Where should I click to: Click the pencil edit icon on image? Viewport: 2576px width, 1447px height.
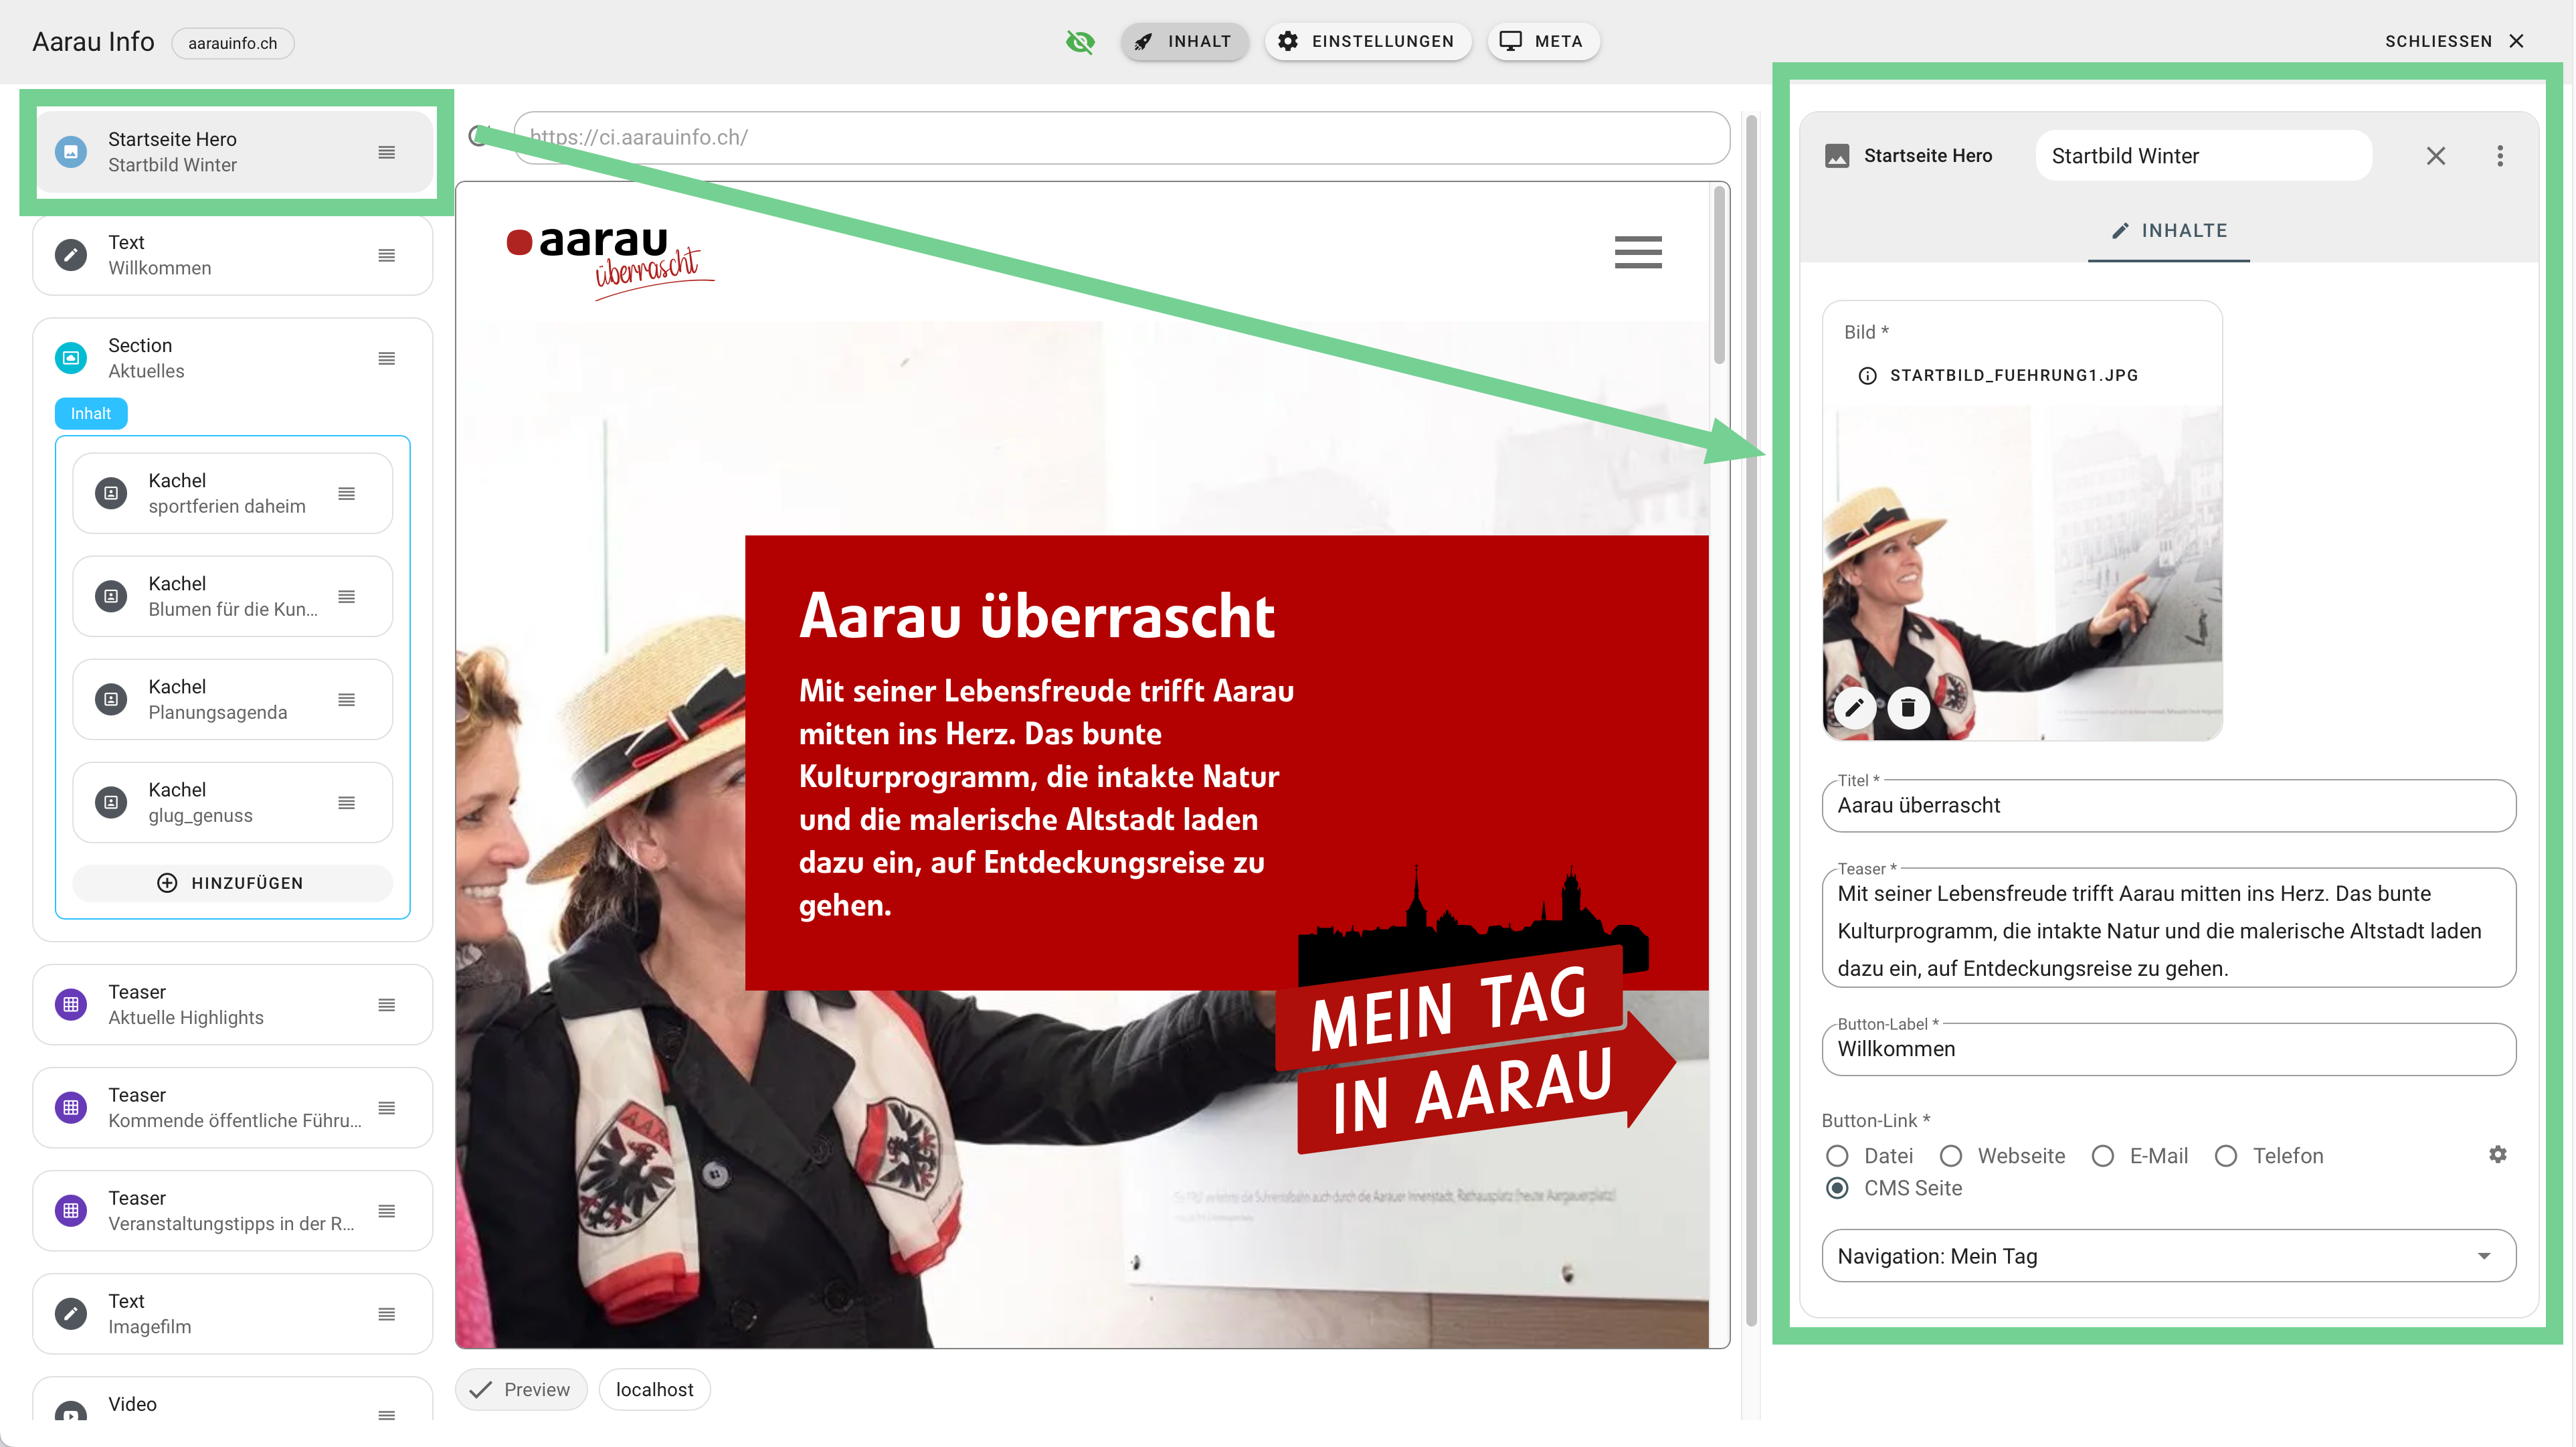tap(1854, 708)
